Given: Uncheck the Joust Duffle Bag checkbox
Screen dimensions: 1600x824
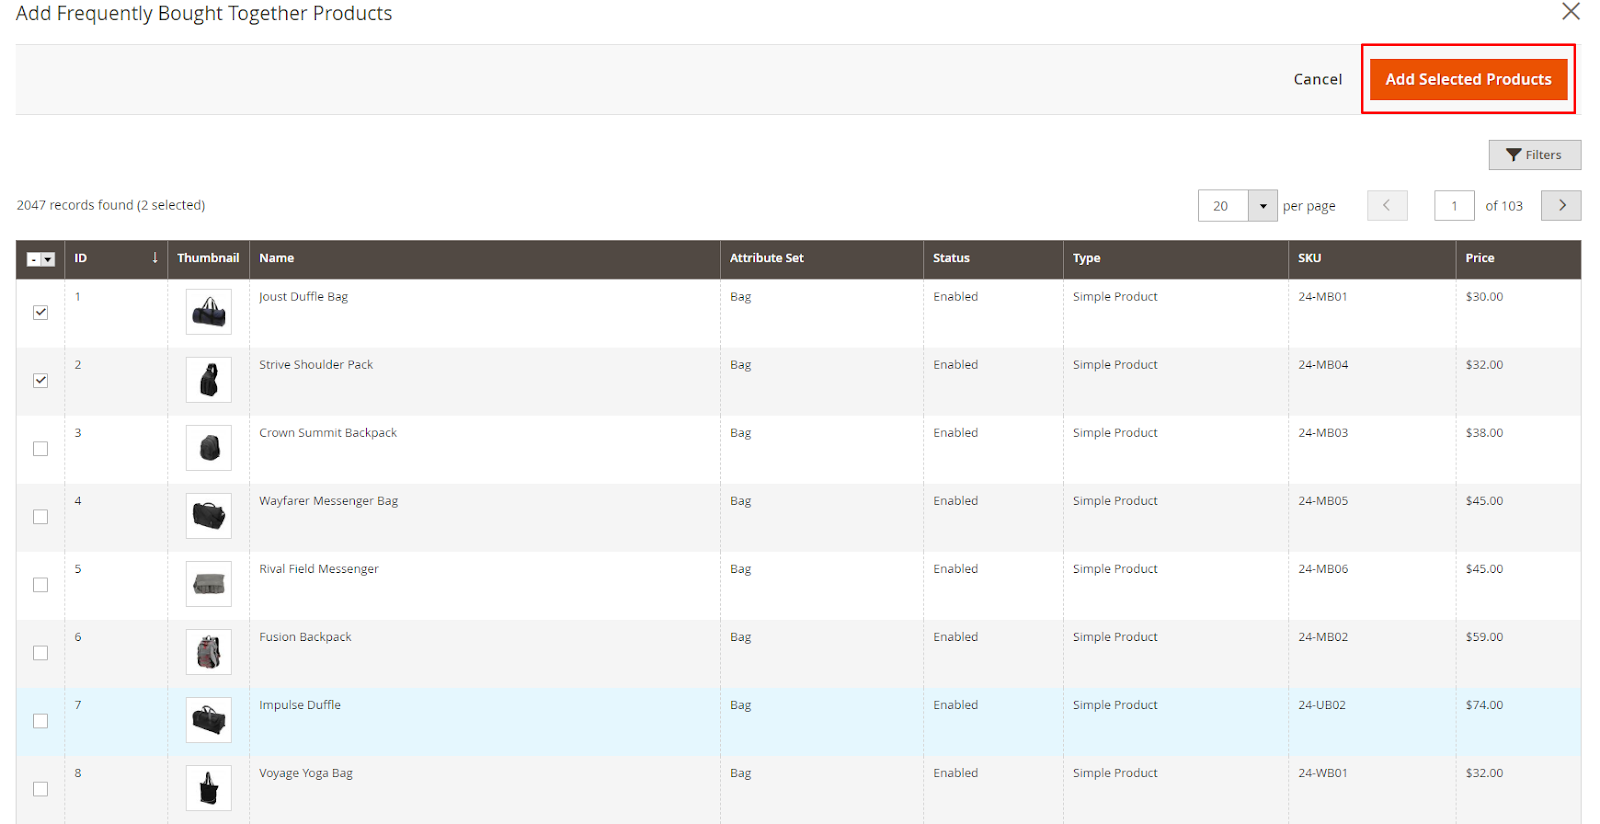Looking at the screenshot, I should pyautogui.click(x=41, y=313).
